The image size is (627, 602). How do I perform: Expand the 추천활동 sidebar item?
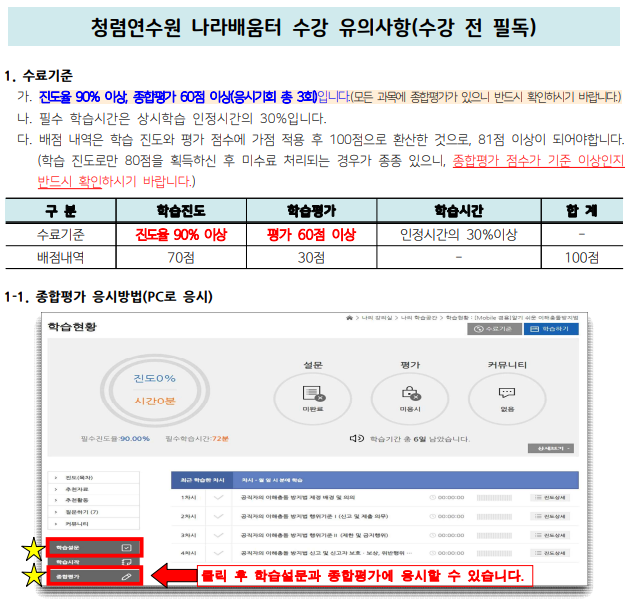click(94, 500)
